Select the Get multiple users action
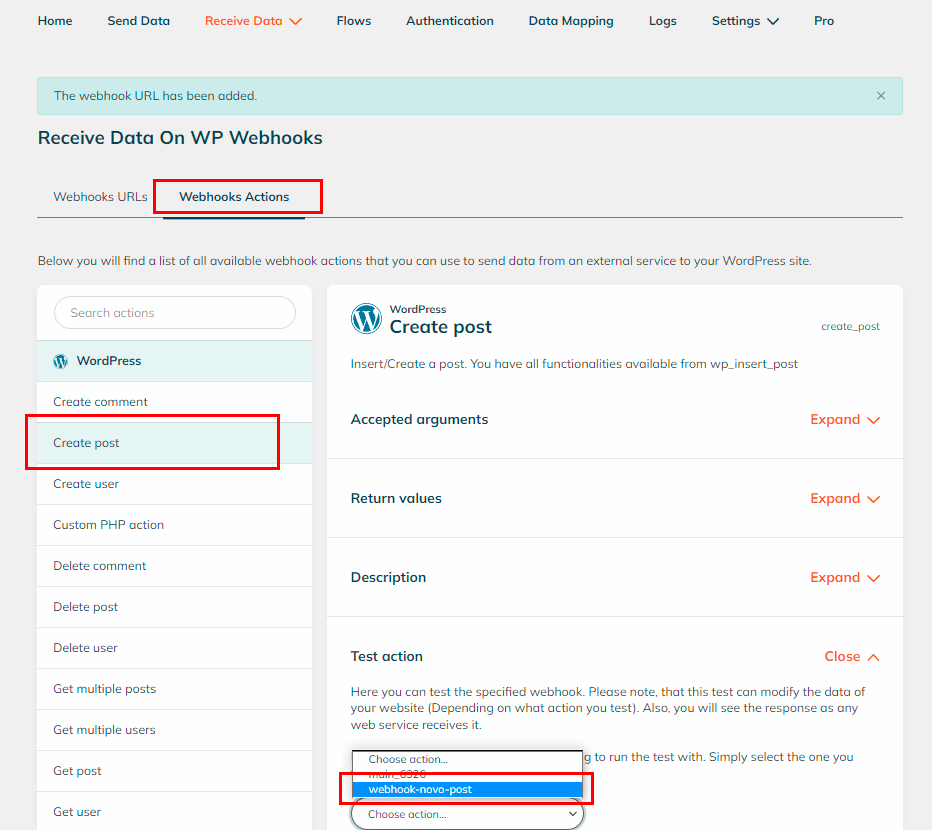The width and height of the screenshot is (932, 830). 175,730
